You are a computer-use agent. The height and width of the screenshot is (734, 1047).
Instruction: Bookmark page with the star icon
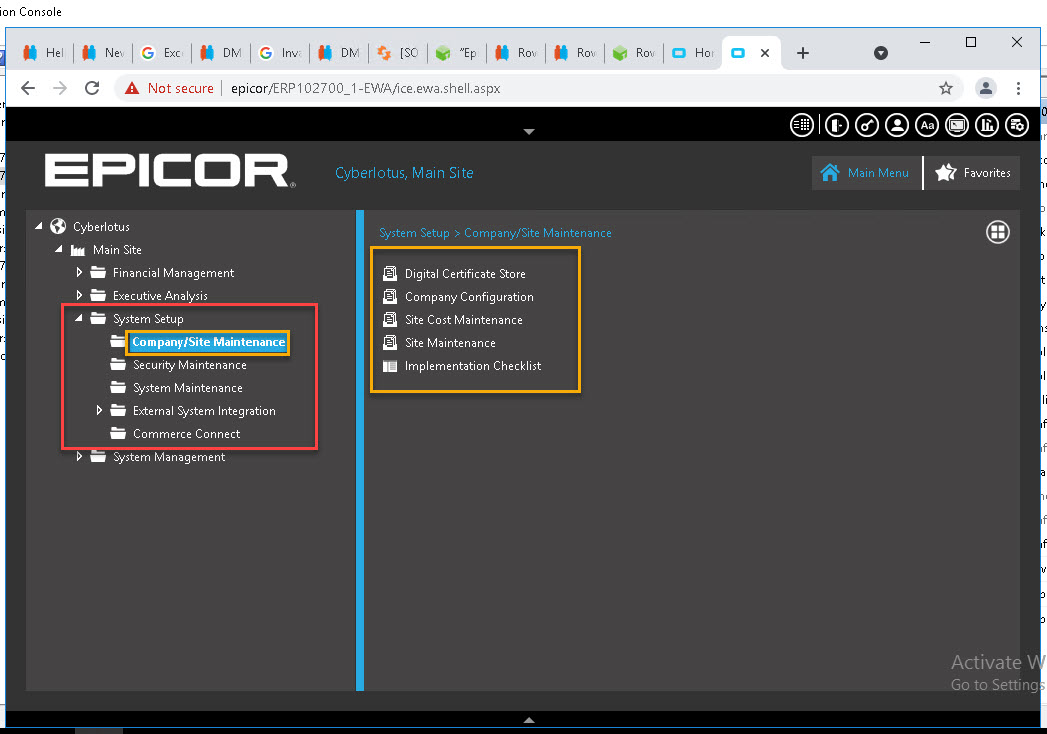tap(946, 88)
